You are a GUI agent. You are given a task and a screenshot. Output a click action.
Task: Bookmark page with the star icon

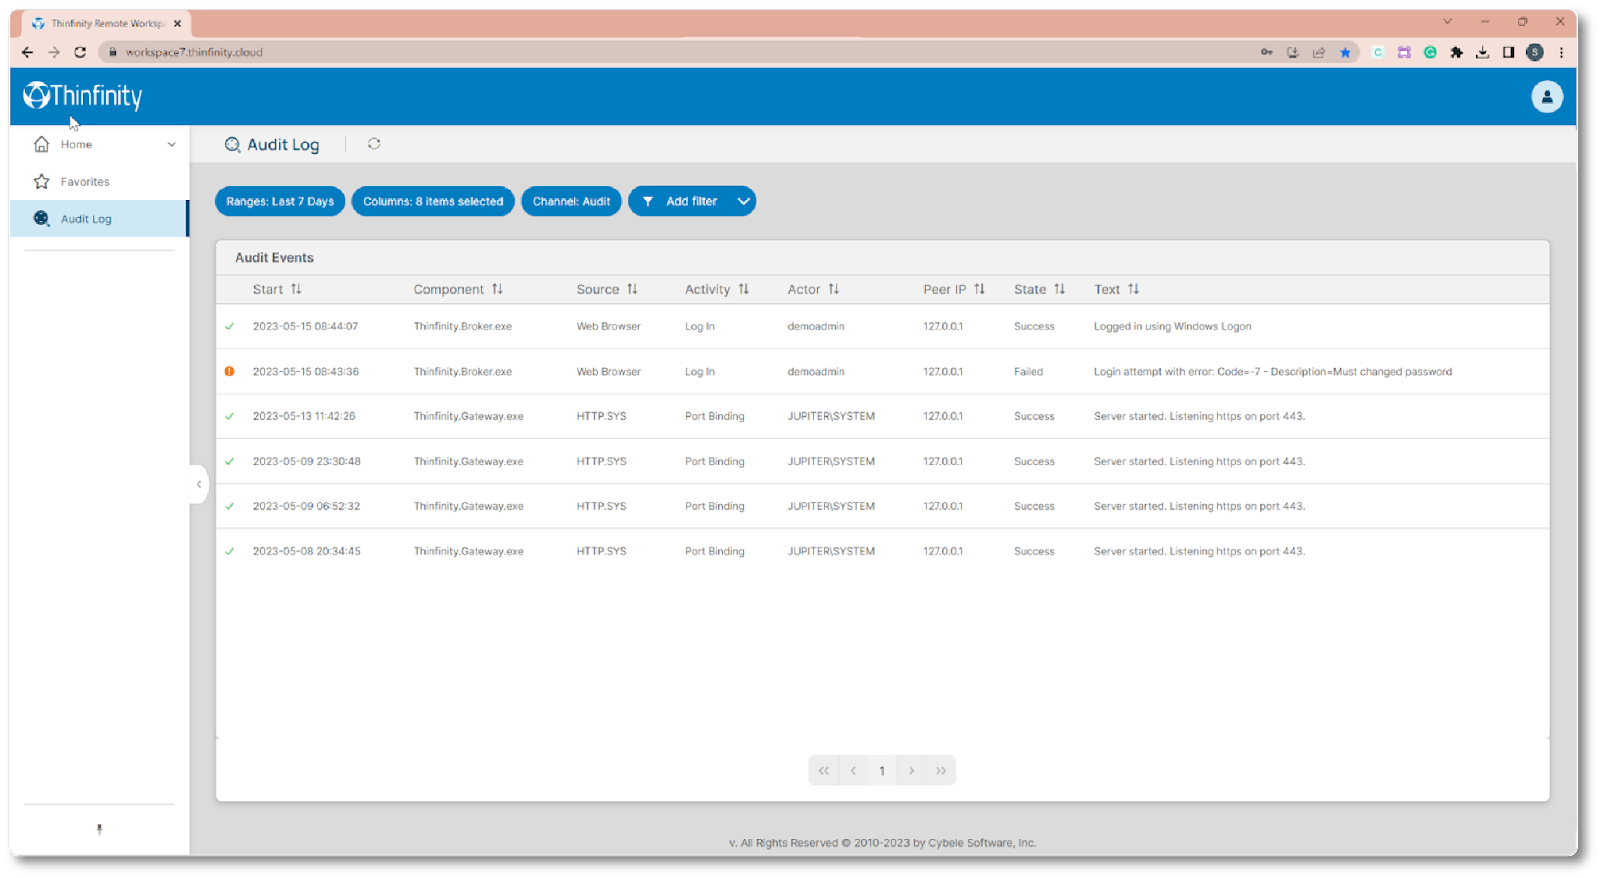(x=1345, y=52)
